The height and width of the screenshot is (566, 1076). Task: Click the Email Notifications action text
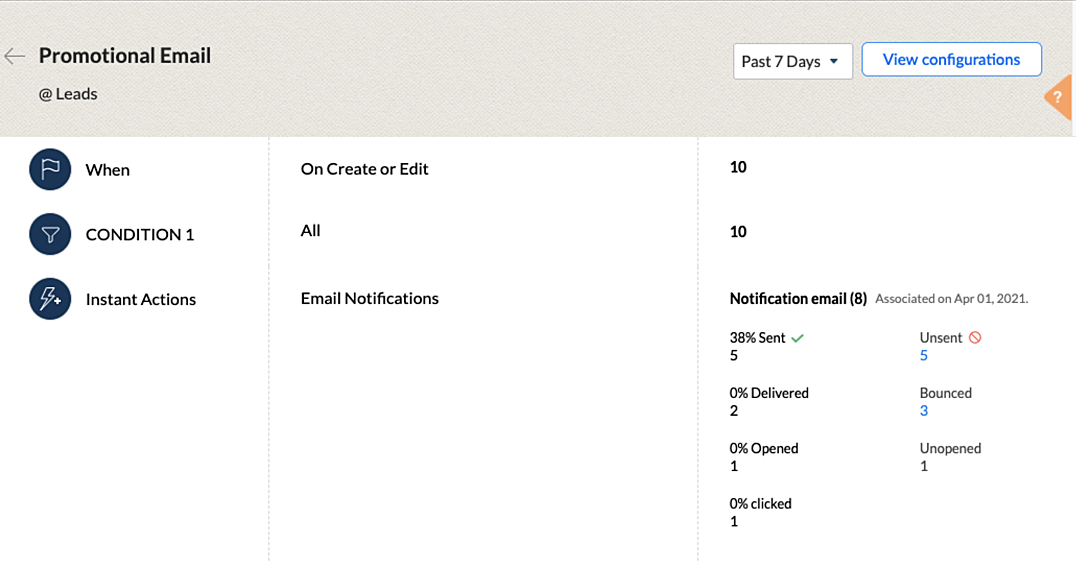[369, 298]
